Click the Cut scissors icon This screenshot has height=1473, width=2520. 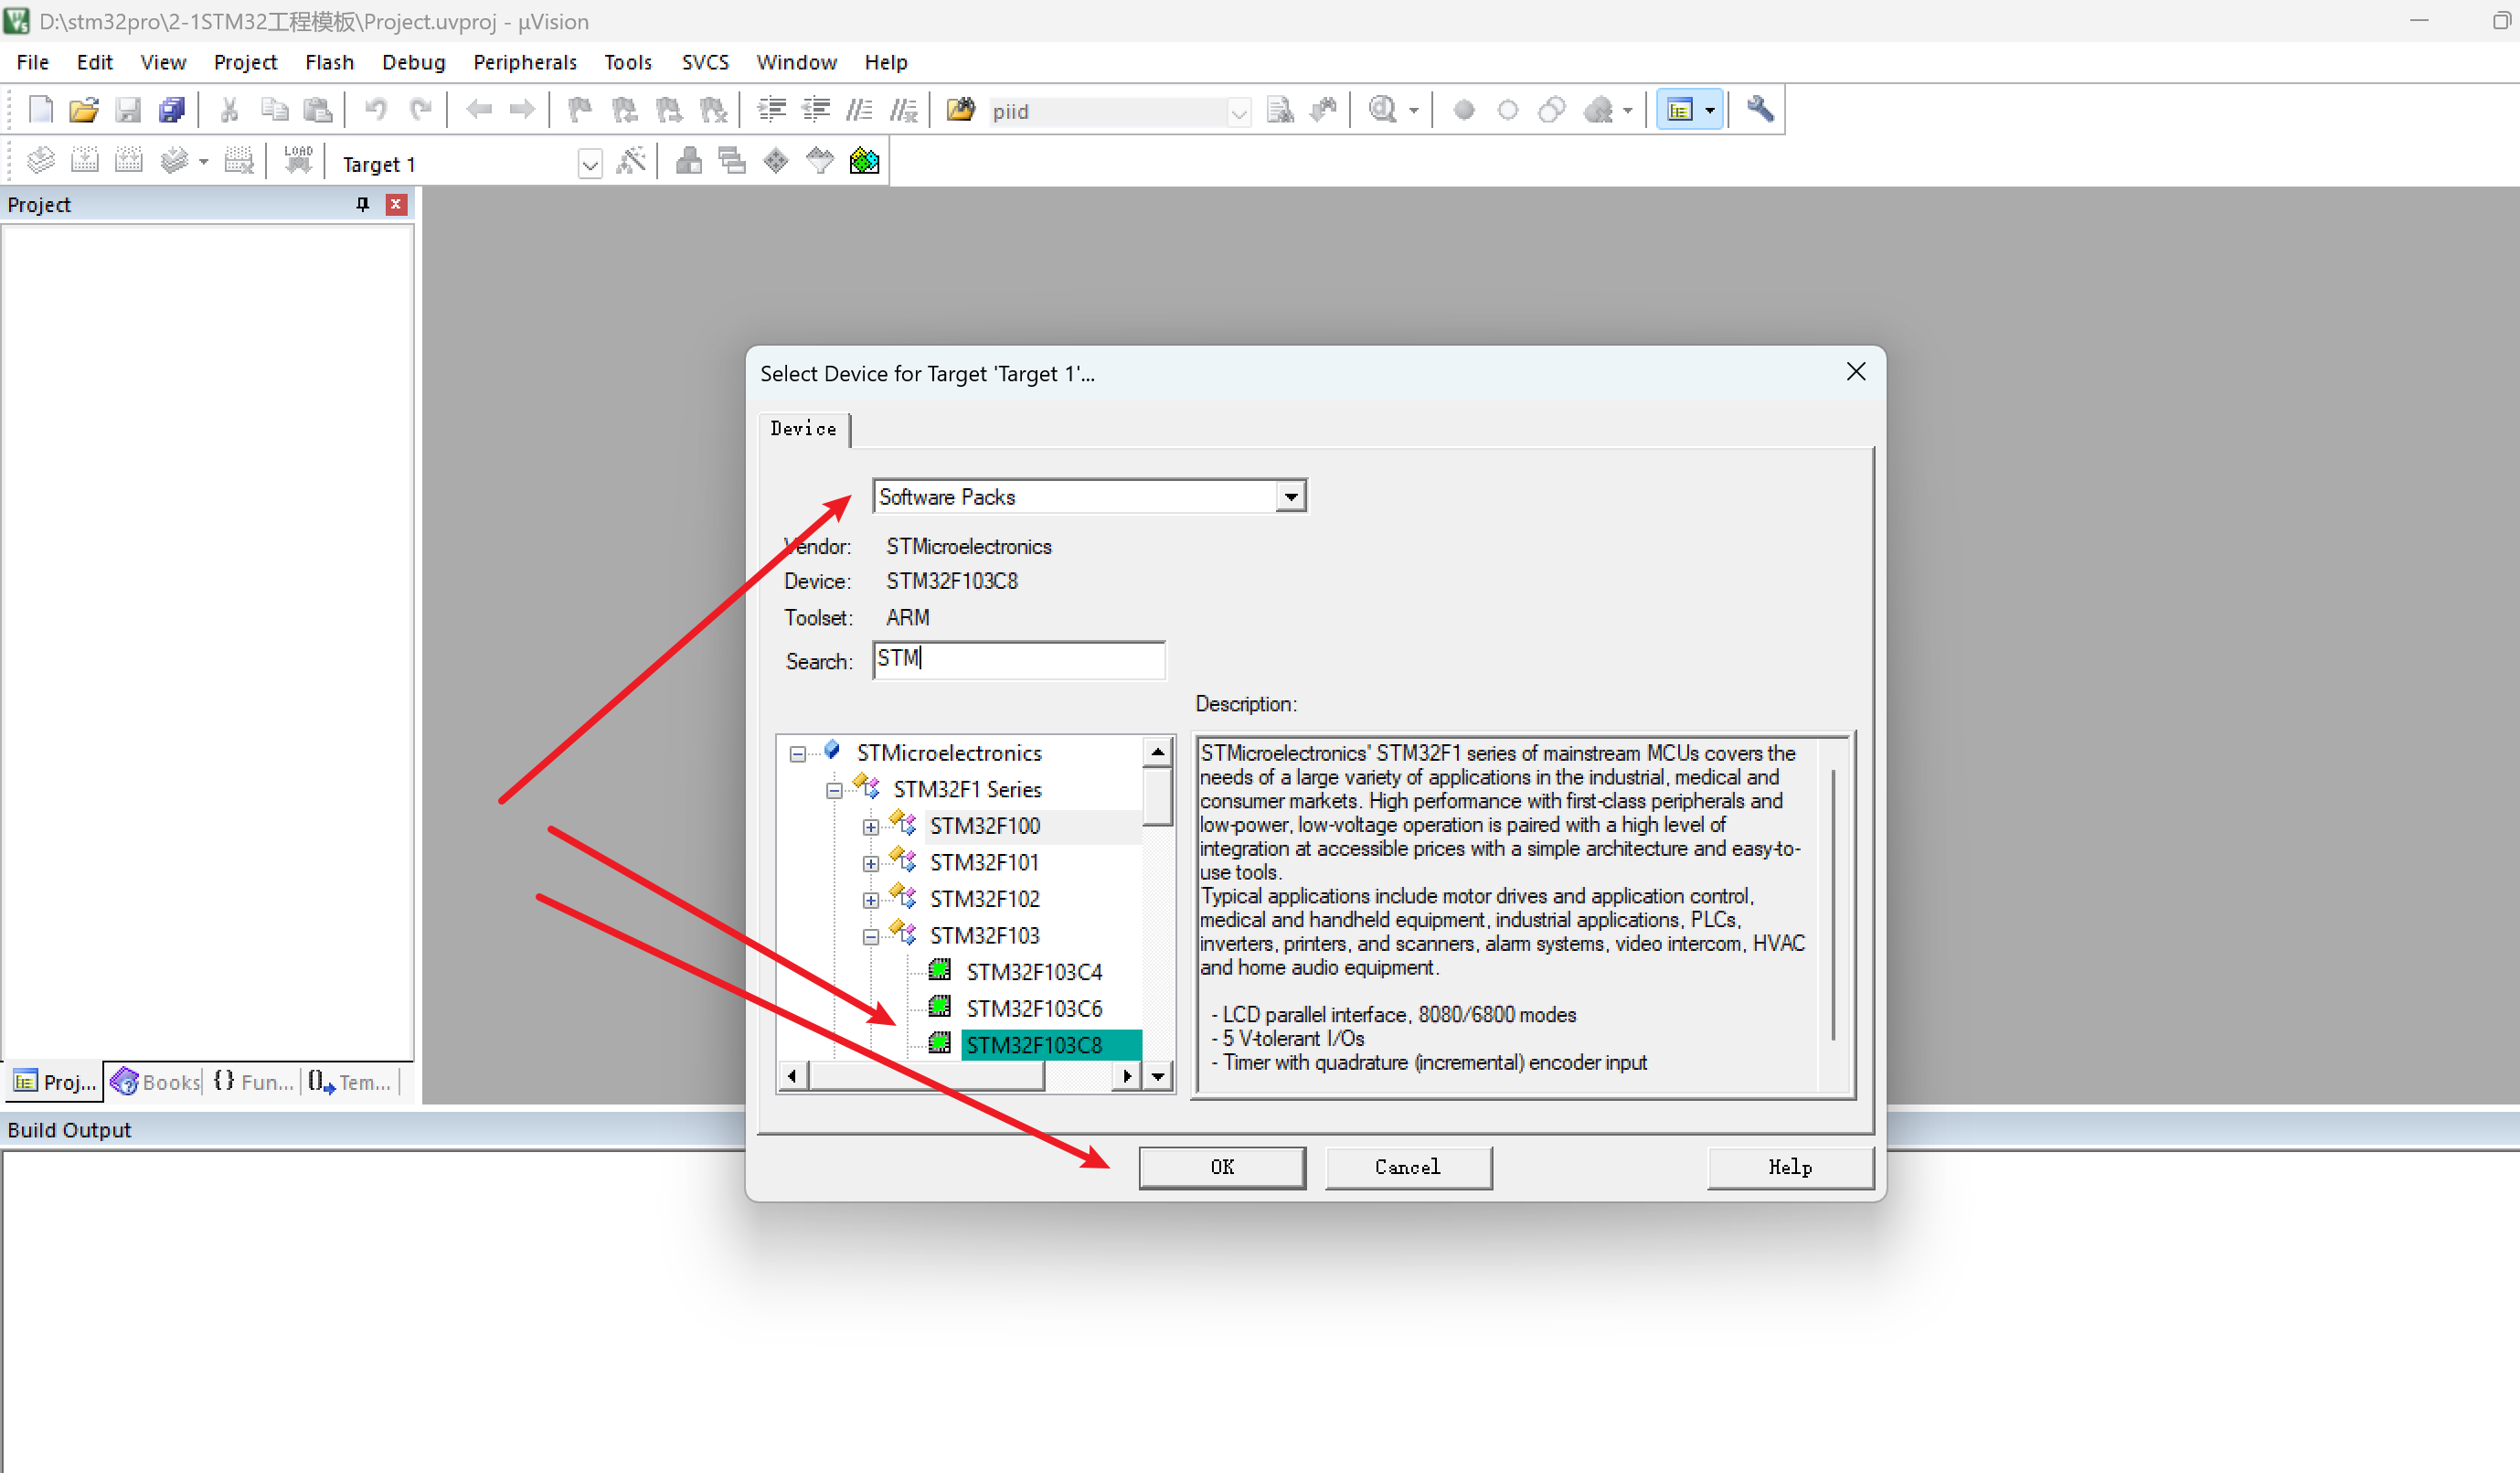click(229, 110)
